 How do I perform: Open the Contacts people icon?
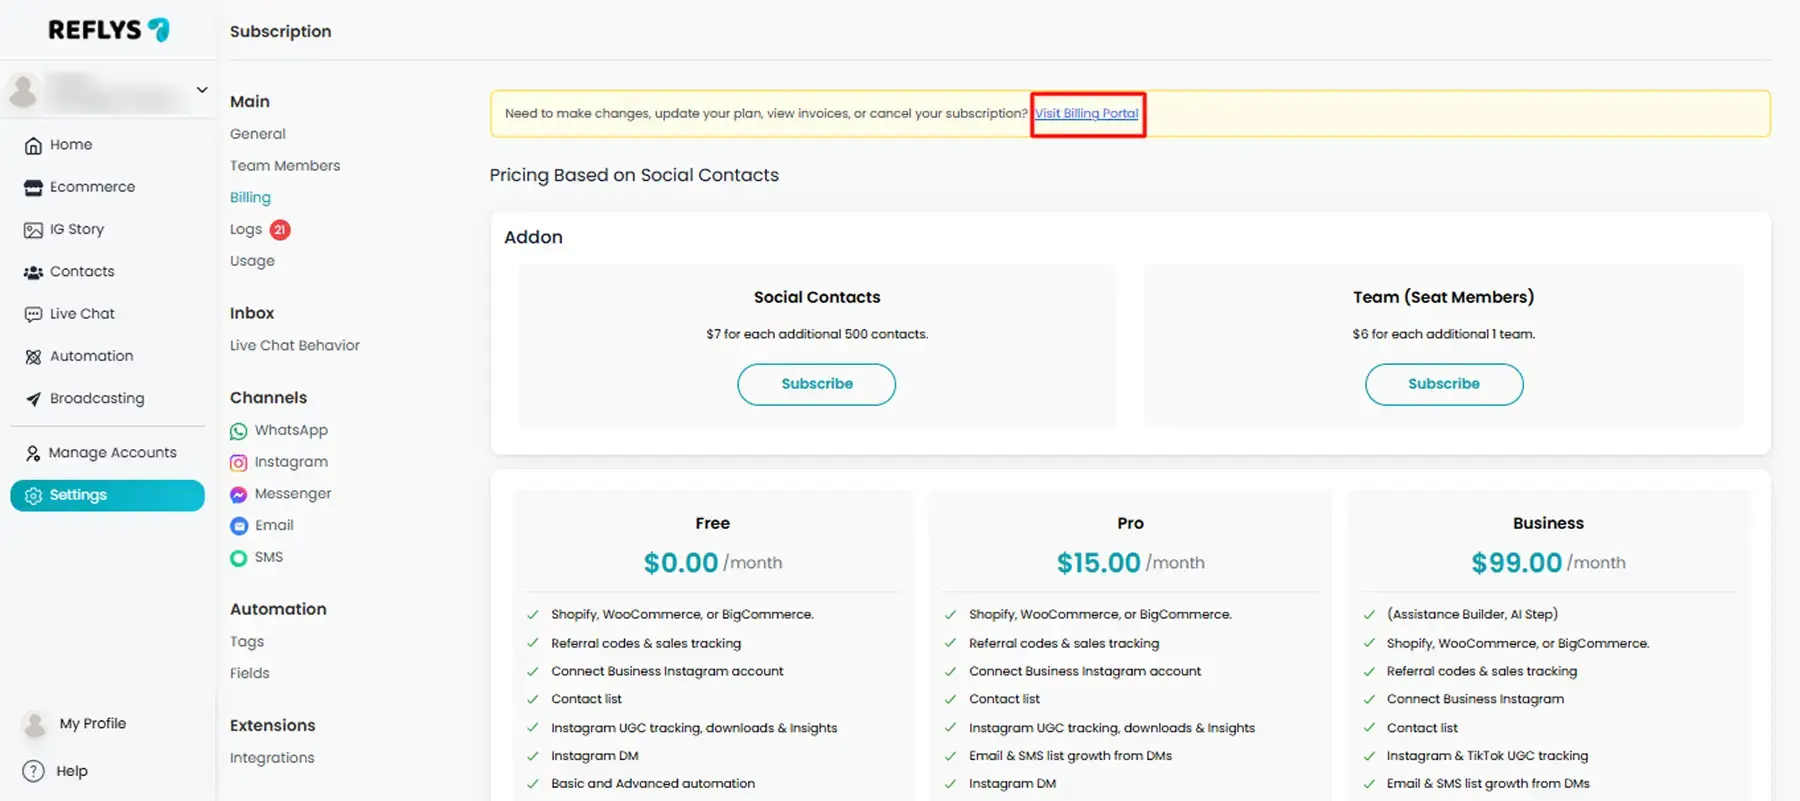pos(33,272)
